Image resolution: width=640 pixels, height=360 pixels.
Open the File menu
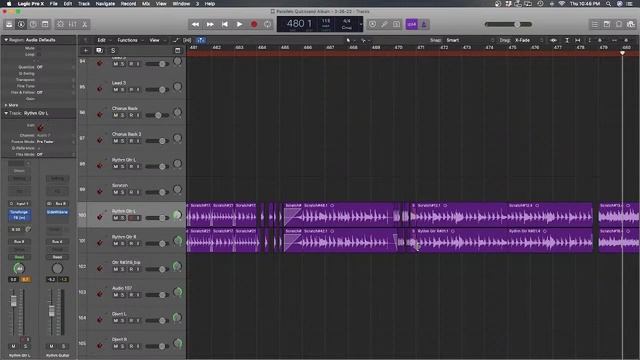coord(53,4)
